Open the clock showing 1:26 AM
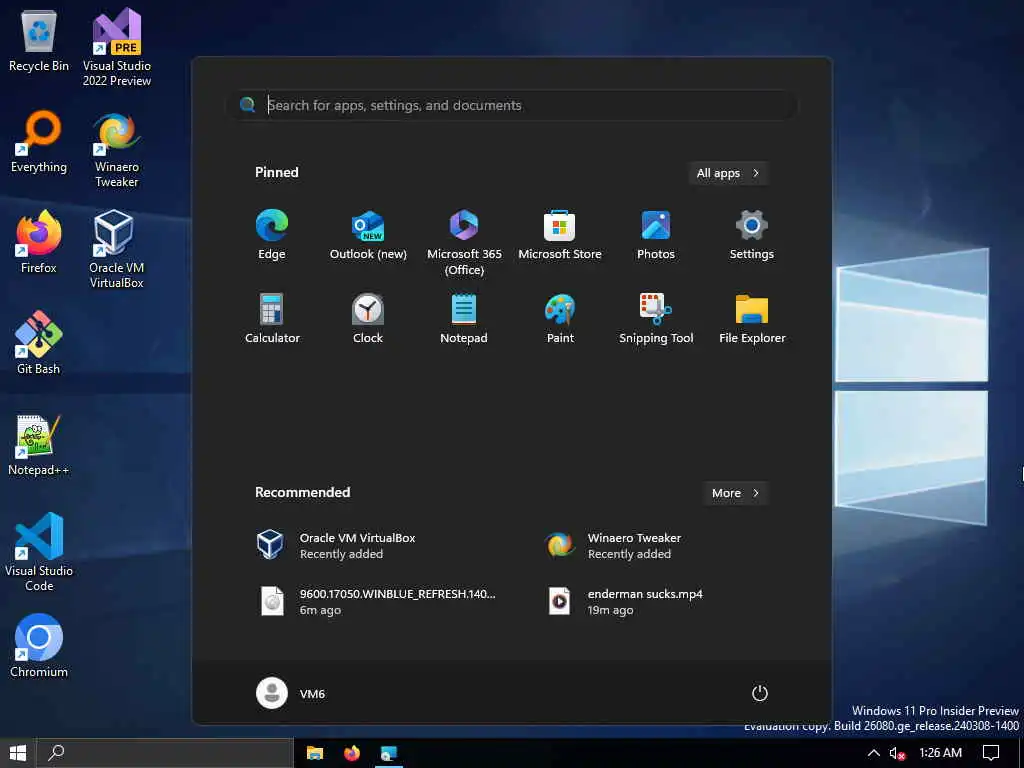Viewport: 1024px width, 768px height. pos(940,753)
